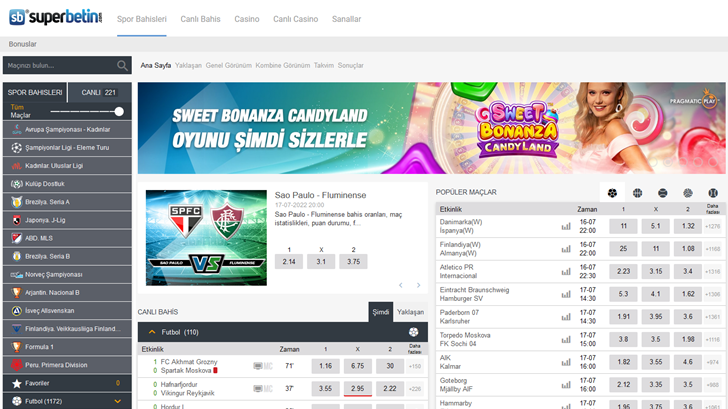Viewport: 728px width, 409px height.
Task: Collapse the Futbol (110) live section
Action: (152, 332)
